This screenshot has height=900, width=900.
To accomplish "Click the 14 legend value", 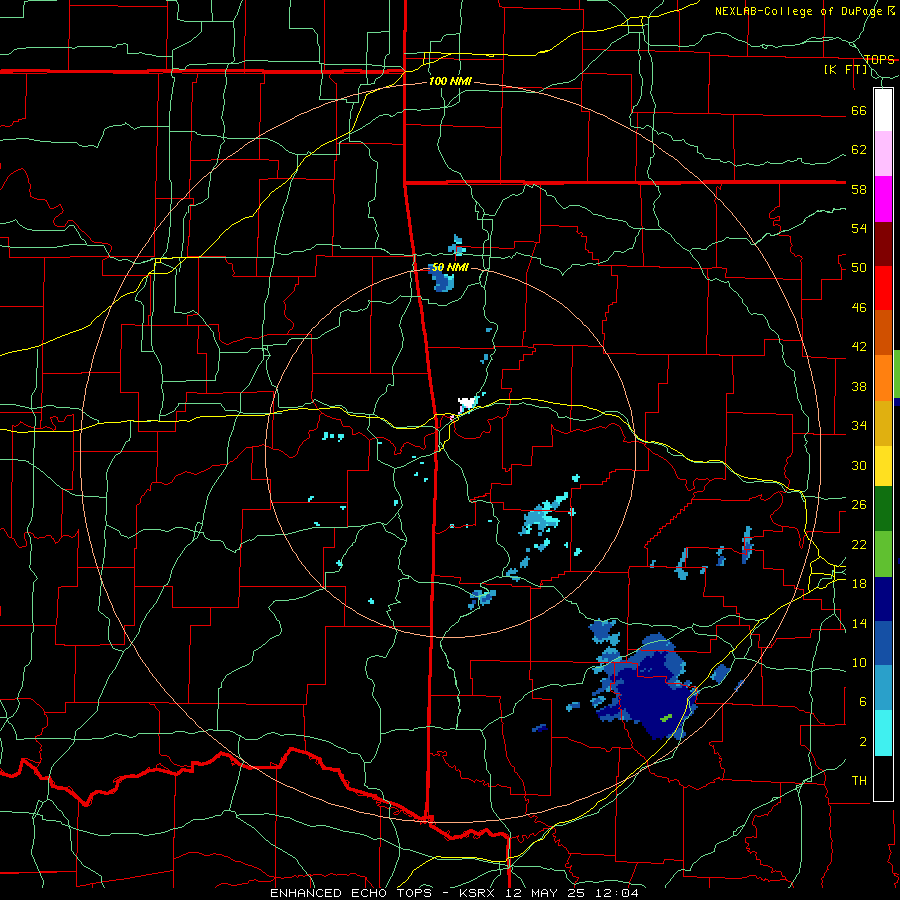I will point(859,623).
